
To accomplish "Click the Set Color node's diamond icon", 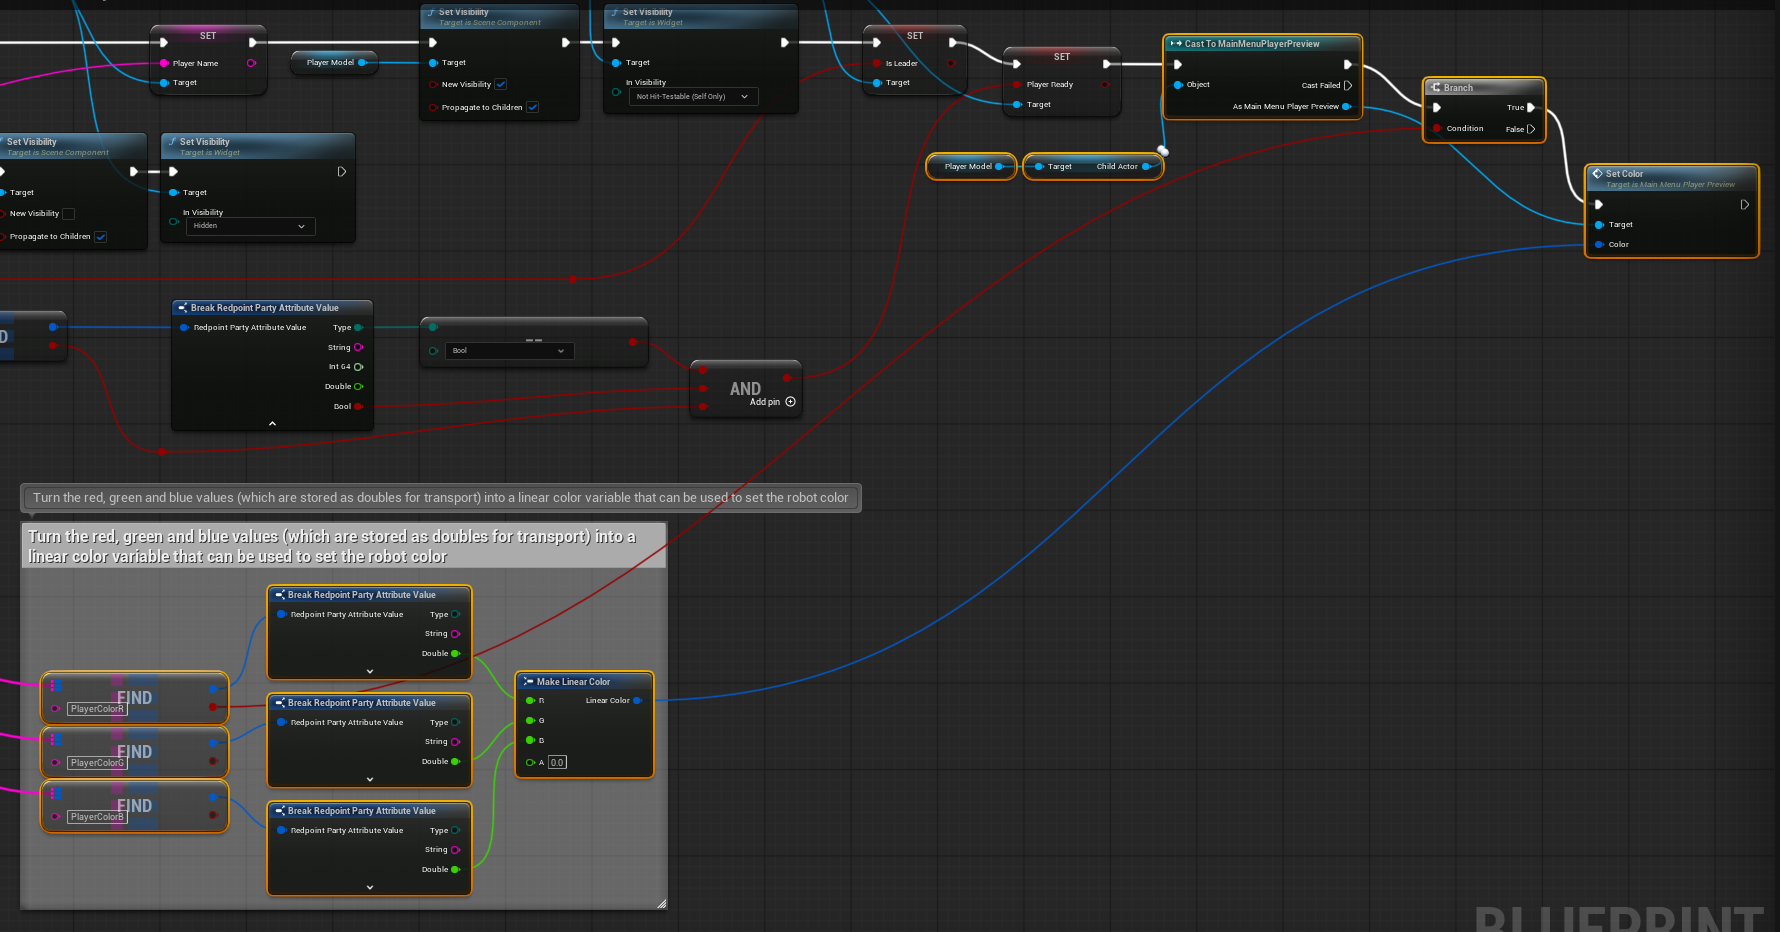I will (x=1597, y=173).
